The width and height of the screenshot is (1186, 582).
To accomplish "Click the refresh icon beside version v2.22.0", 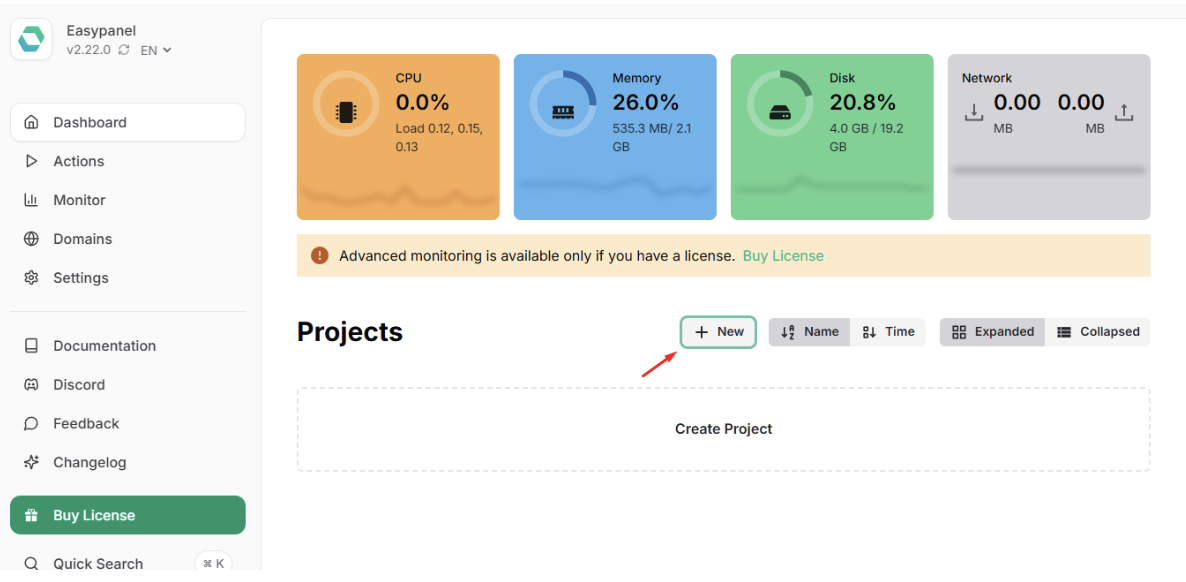I will tap(125, 50).
